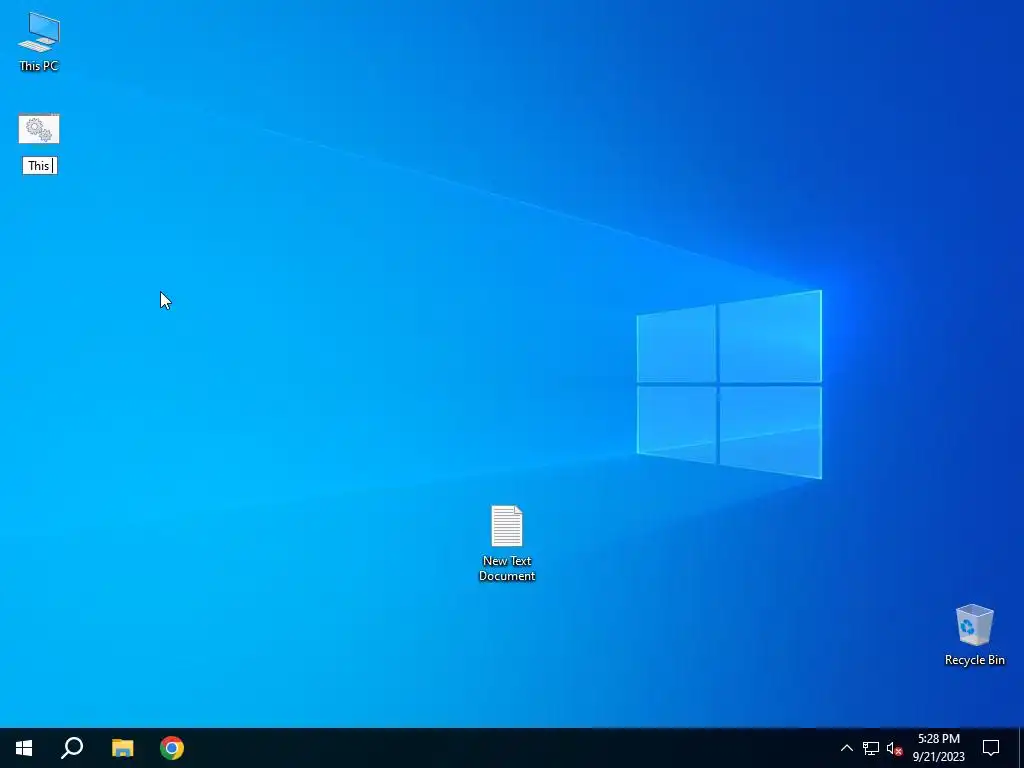The image size is (1024, 768).
Task: Launch File Explorer from taskbar
Action: click(x=122, y=748)
